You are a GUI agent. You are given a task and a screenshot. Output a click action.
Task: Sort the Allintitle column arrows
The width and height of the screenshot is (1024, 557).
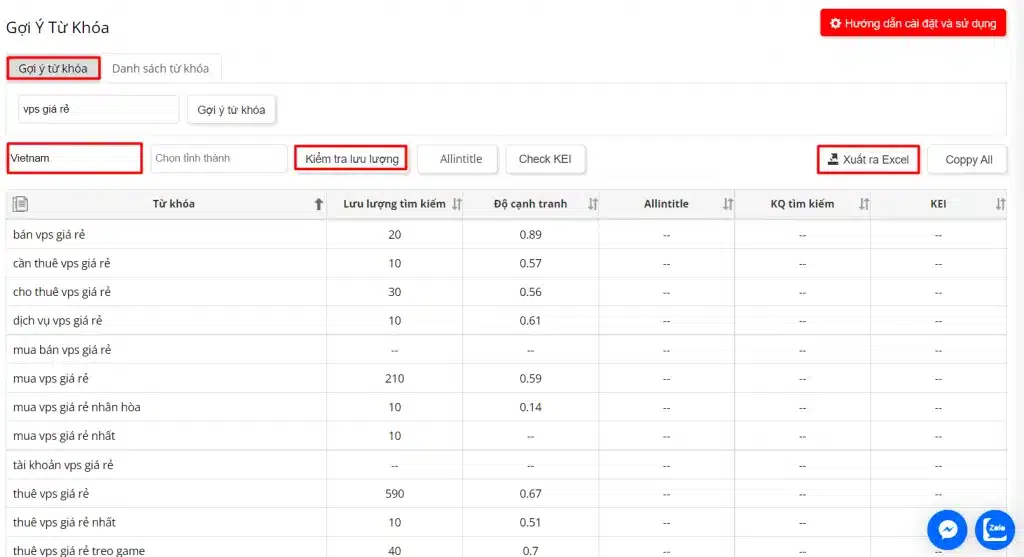(728, 204)
